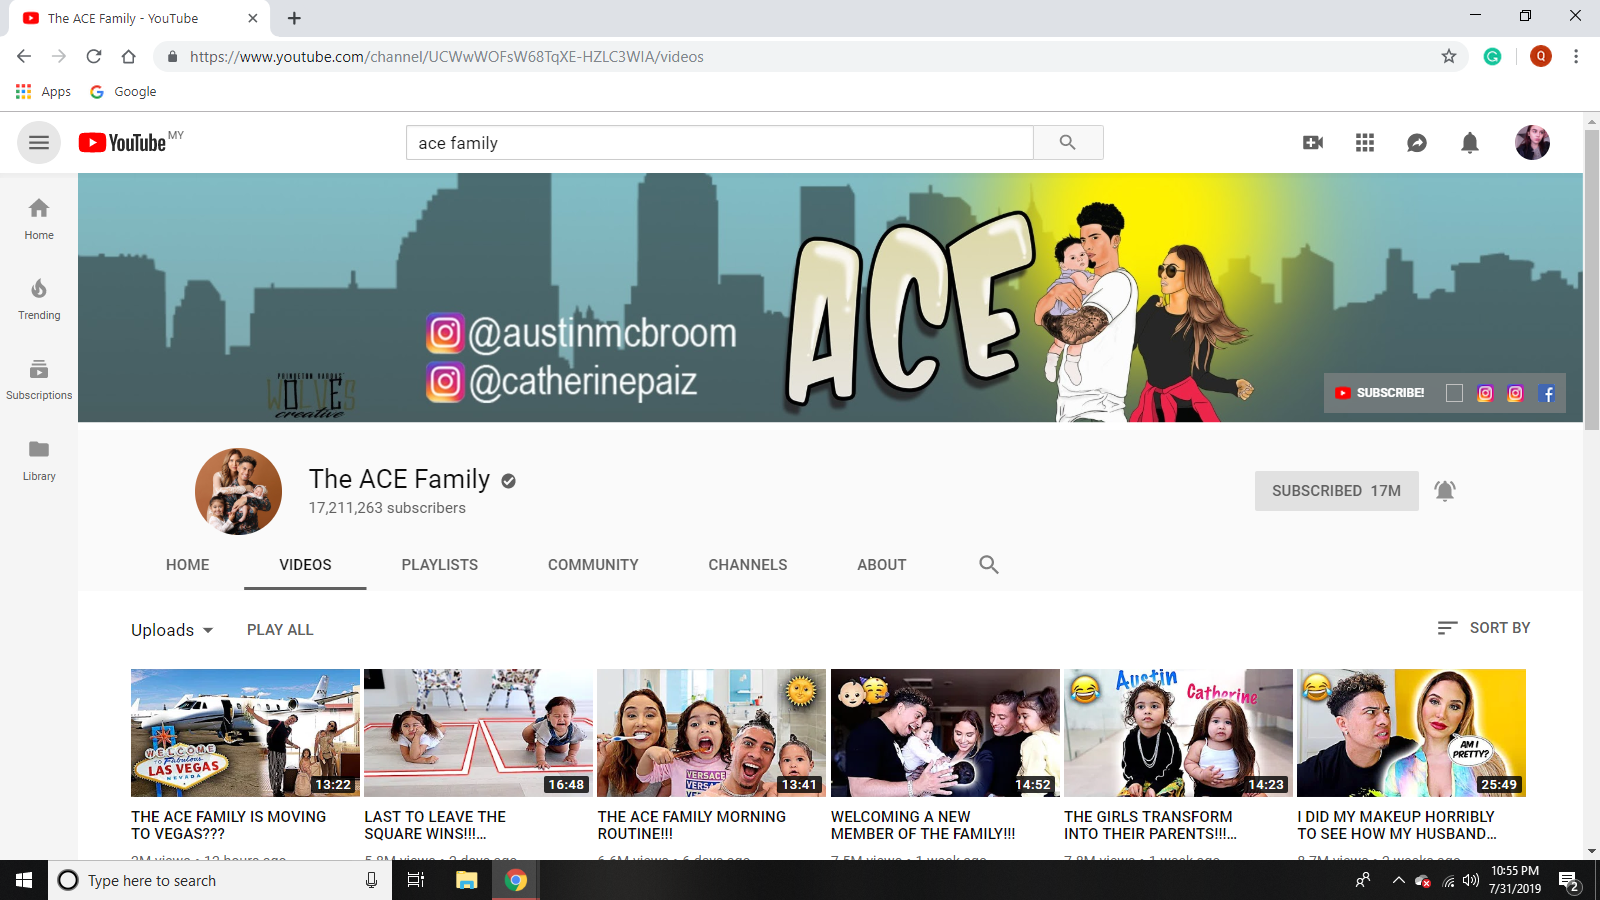This screenshot has width=1600, height=900.
Task: Click the page vertical scrollbar
Action: coord(1591,280)
